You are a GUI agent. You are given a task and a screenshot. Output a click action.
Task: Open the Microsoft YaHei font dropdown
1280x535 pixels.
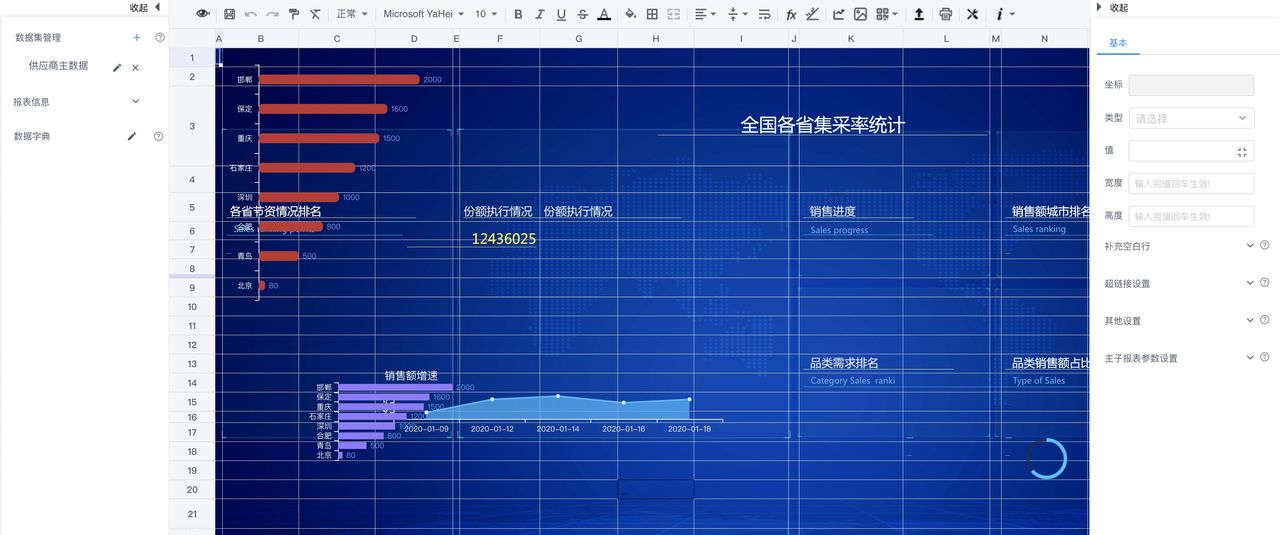pos(424,14)
